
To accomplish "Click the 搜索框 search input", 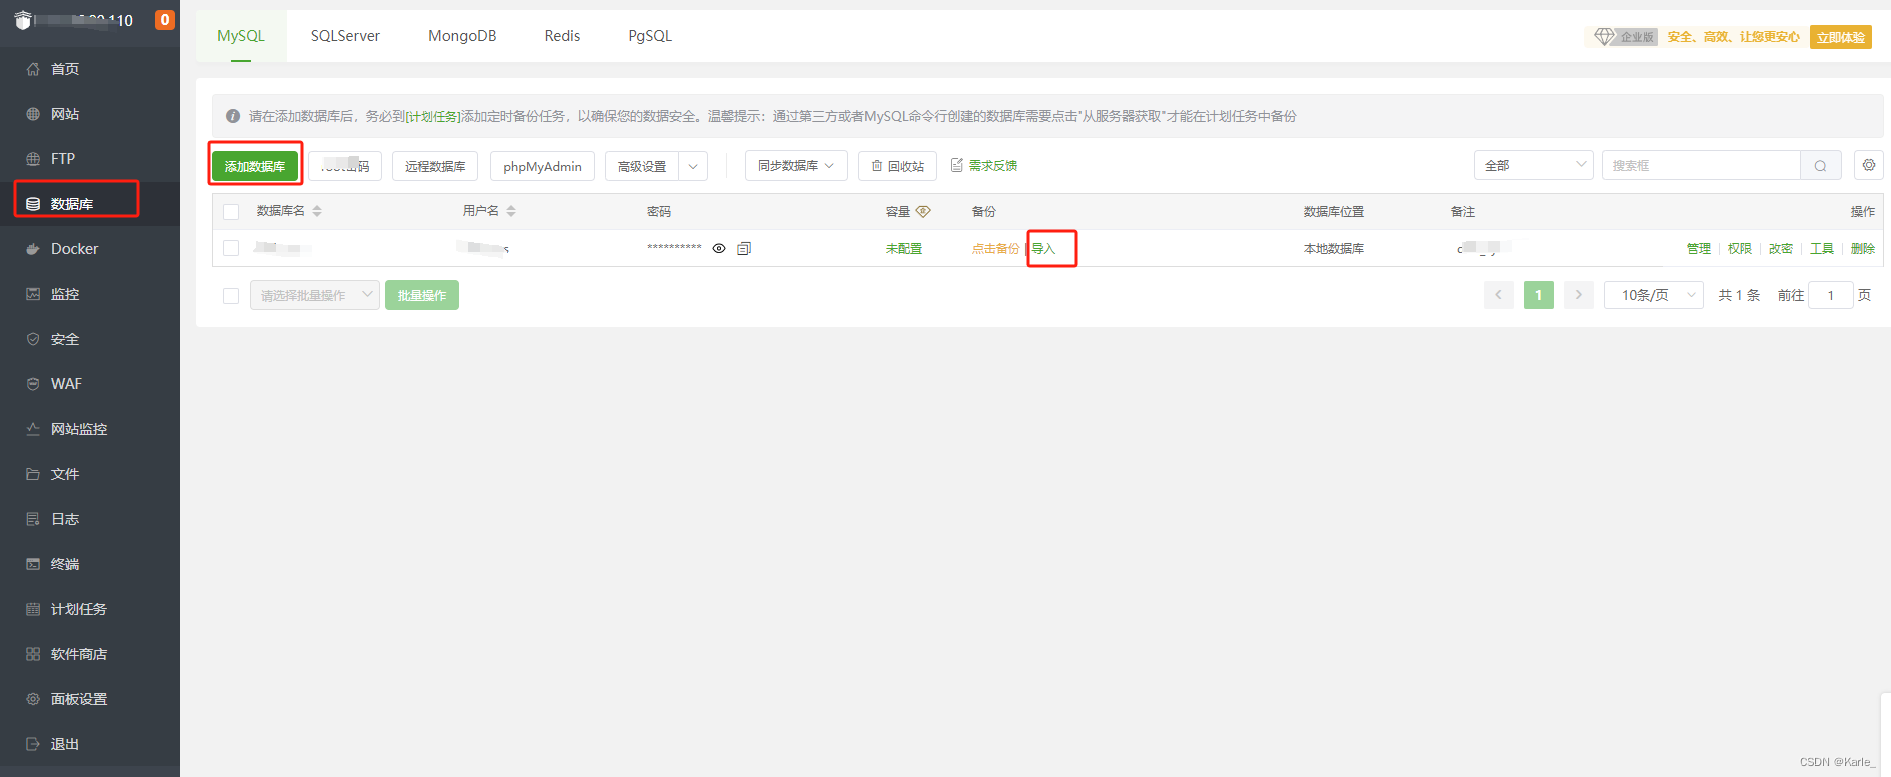I will point(1701,165).
